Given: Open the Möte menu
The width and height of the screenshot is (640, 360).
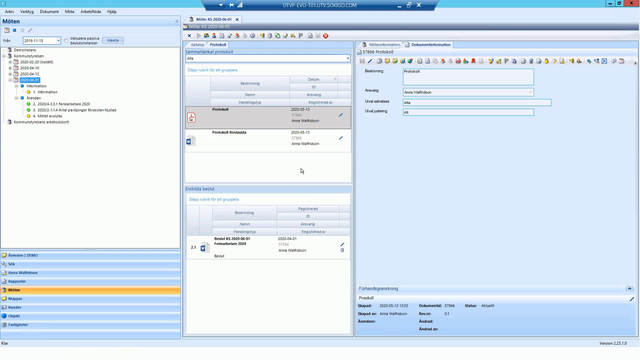Looking at the screenshot, I should (x=69, y=12).
